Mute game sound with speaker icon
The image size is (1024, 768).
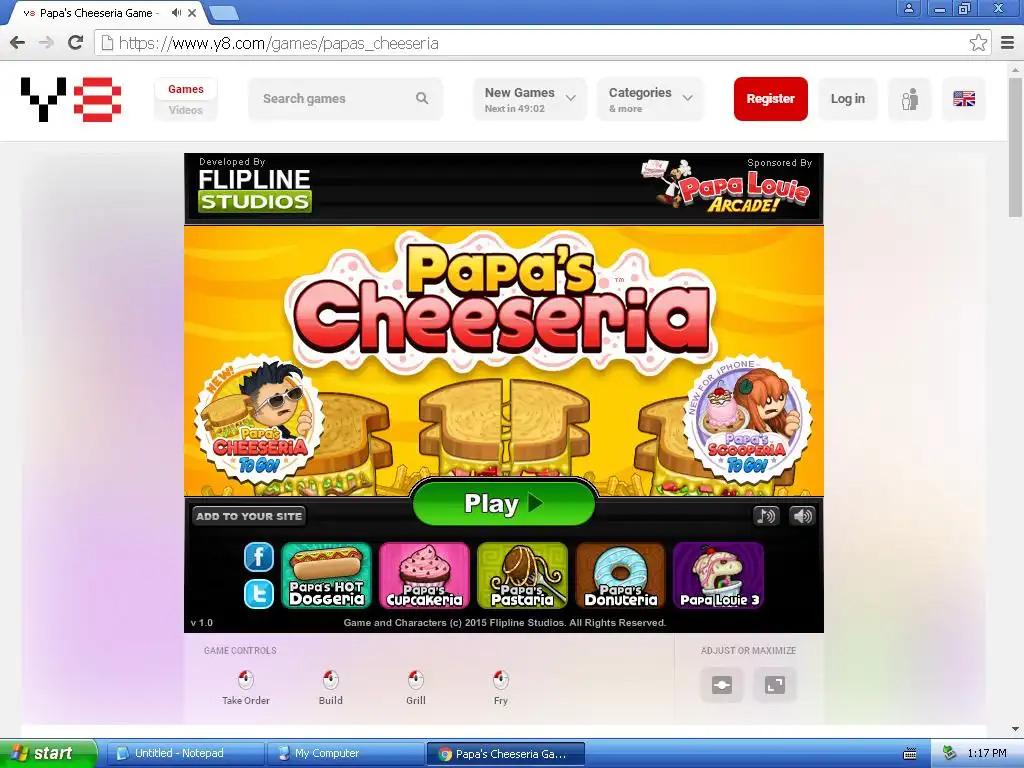[803, 516]
